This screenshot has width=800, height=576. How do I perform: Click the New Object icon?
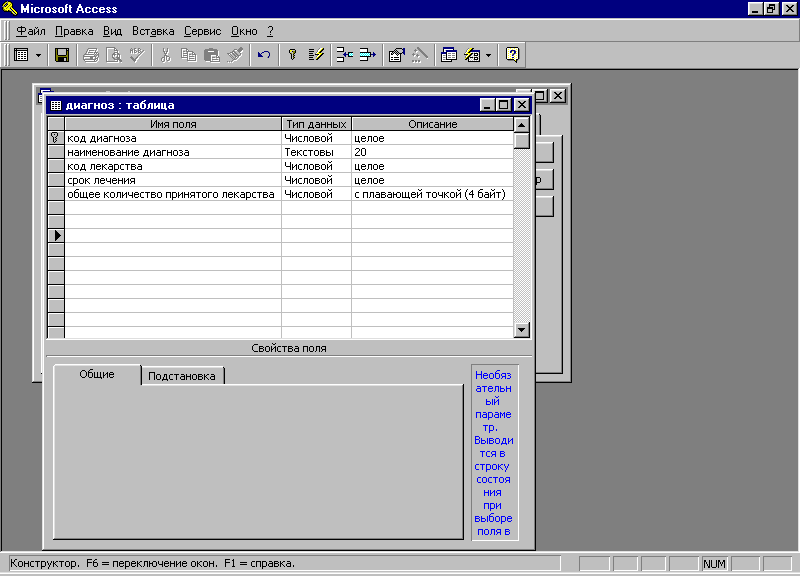472,55
